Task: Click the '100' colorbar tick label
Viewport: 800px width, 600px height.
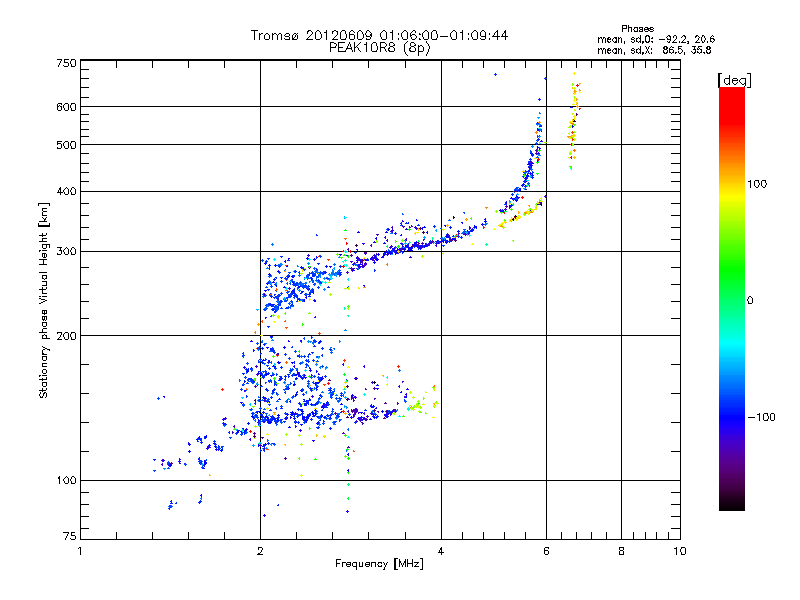Action: [757, 184]
